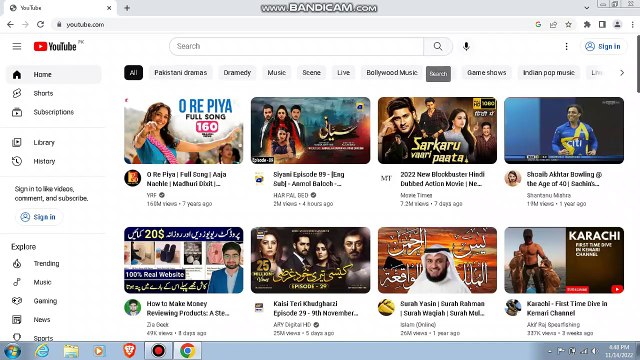The height and width of the screenshot is (360, 640).
Task: Reload the page
Action: [x=40, y=24]
